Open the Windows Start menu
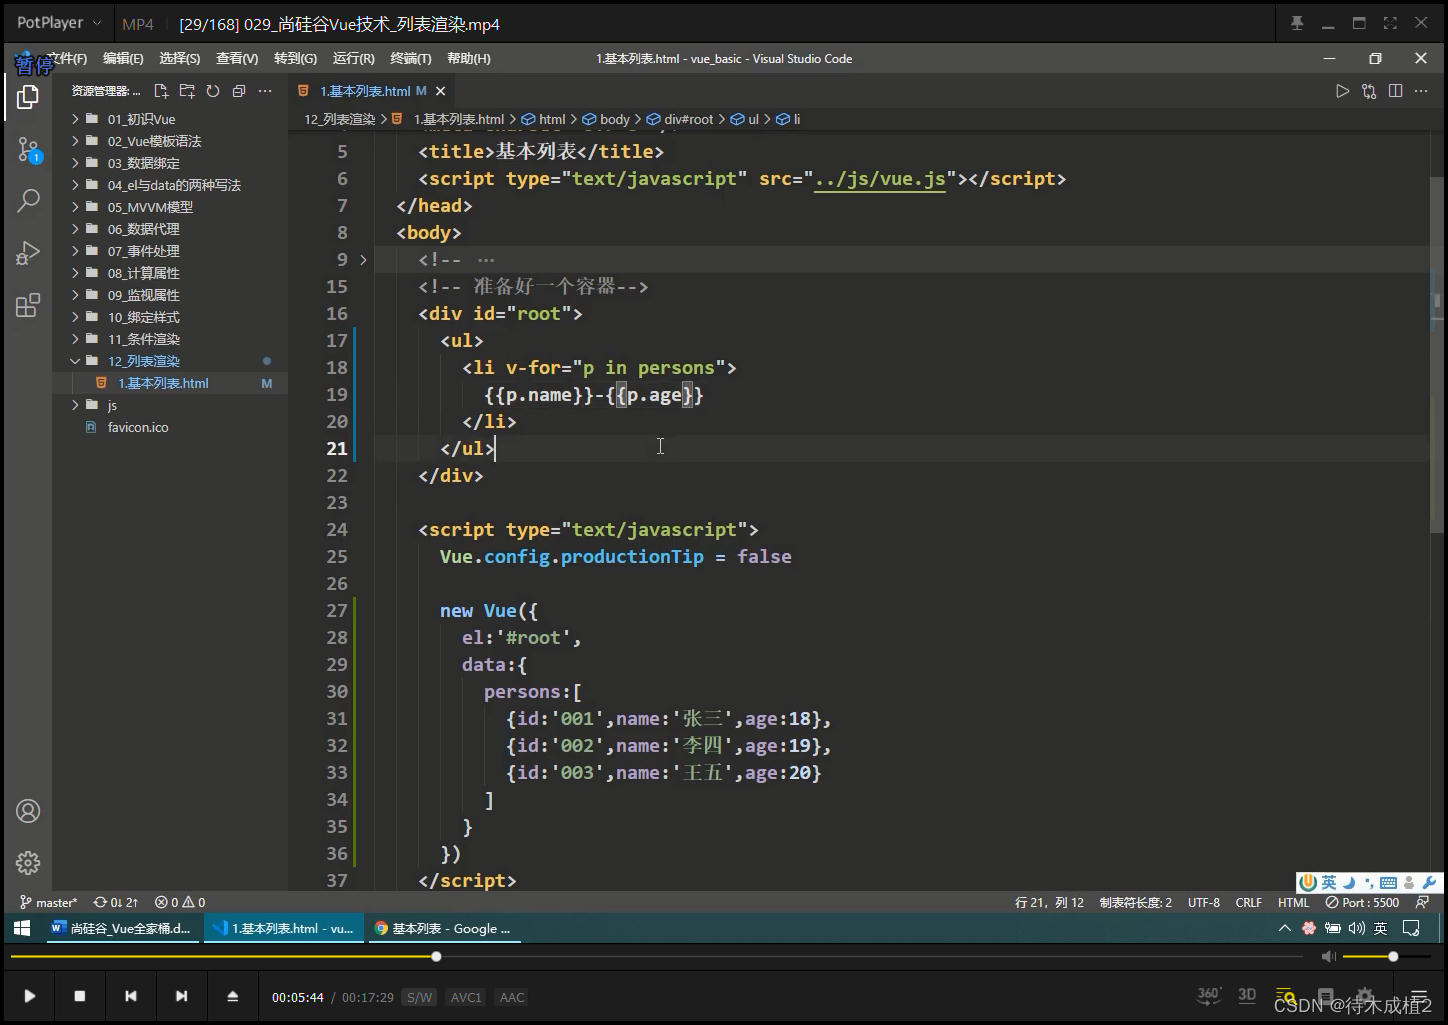 [22, 929]
